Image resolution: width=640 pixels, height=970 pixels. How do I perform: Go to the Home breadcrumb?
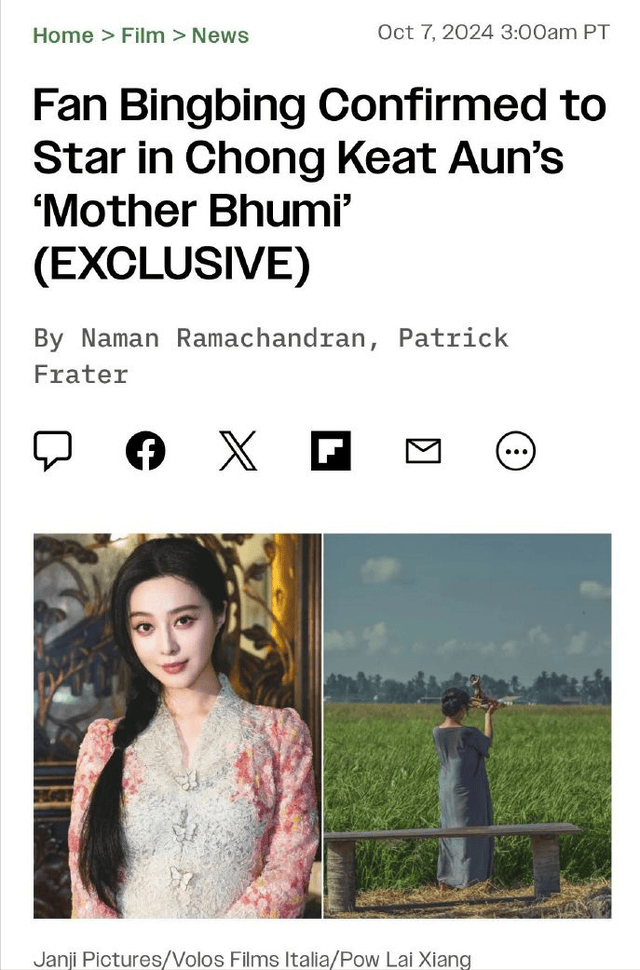click(63, 35)
